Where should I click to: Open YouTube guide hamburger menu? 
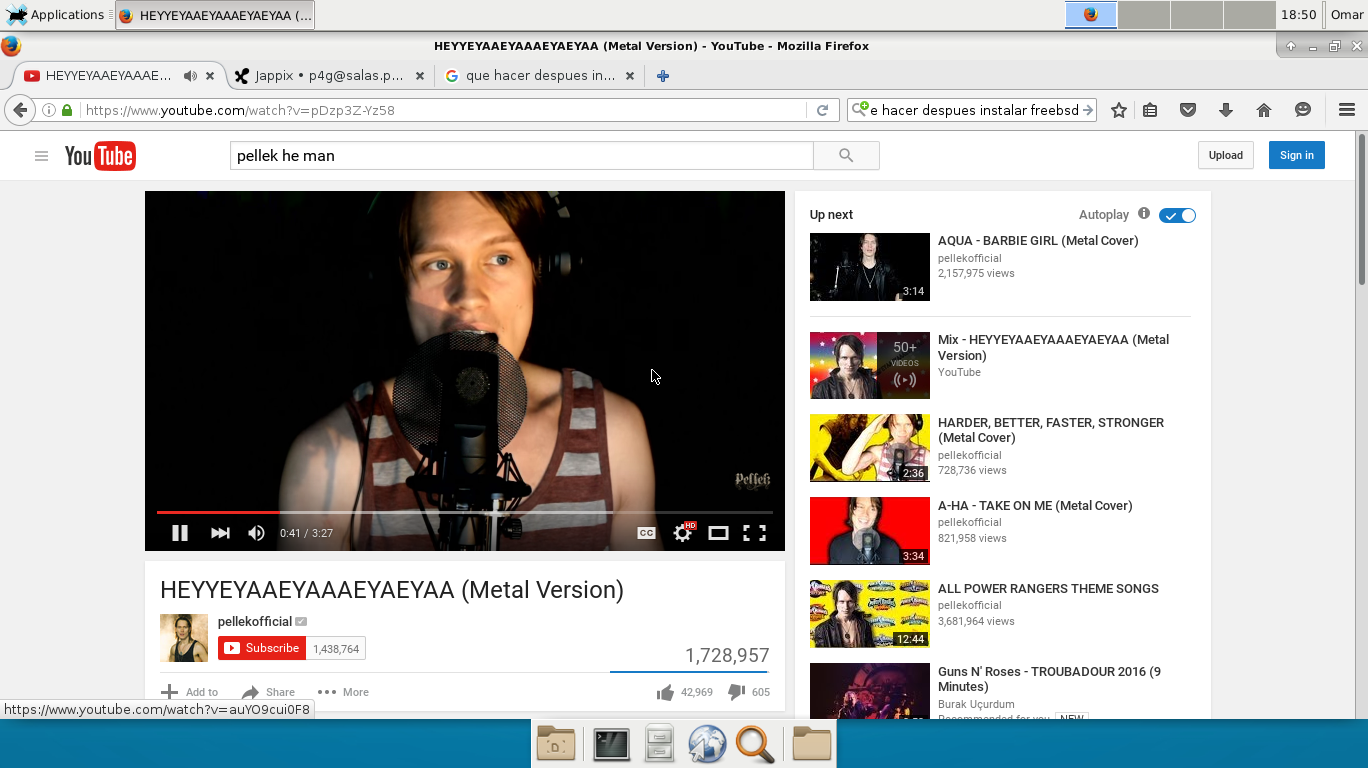coord(41,156)
